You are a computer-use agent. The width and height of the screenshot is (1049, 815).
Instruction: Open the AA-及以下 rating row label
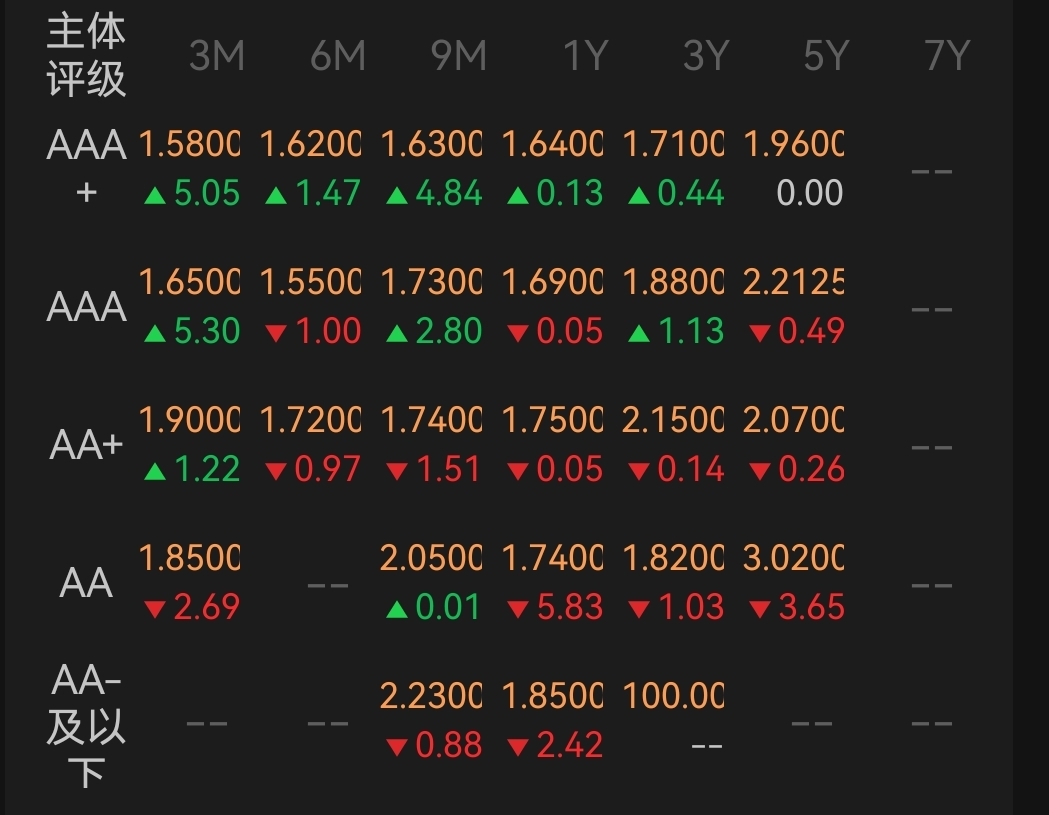tap(86, 722)
